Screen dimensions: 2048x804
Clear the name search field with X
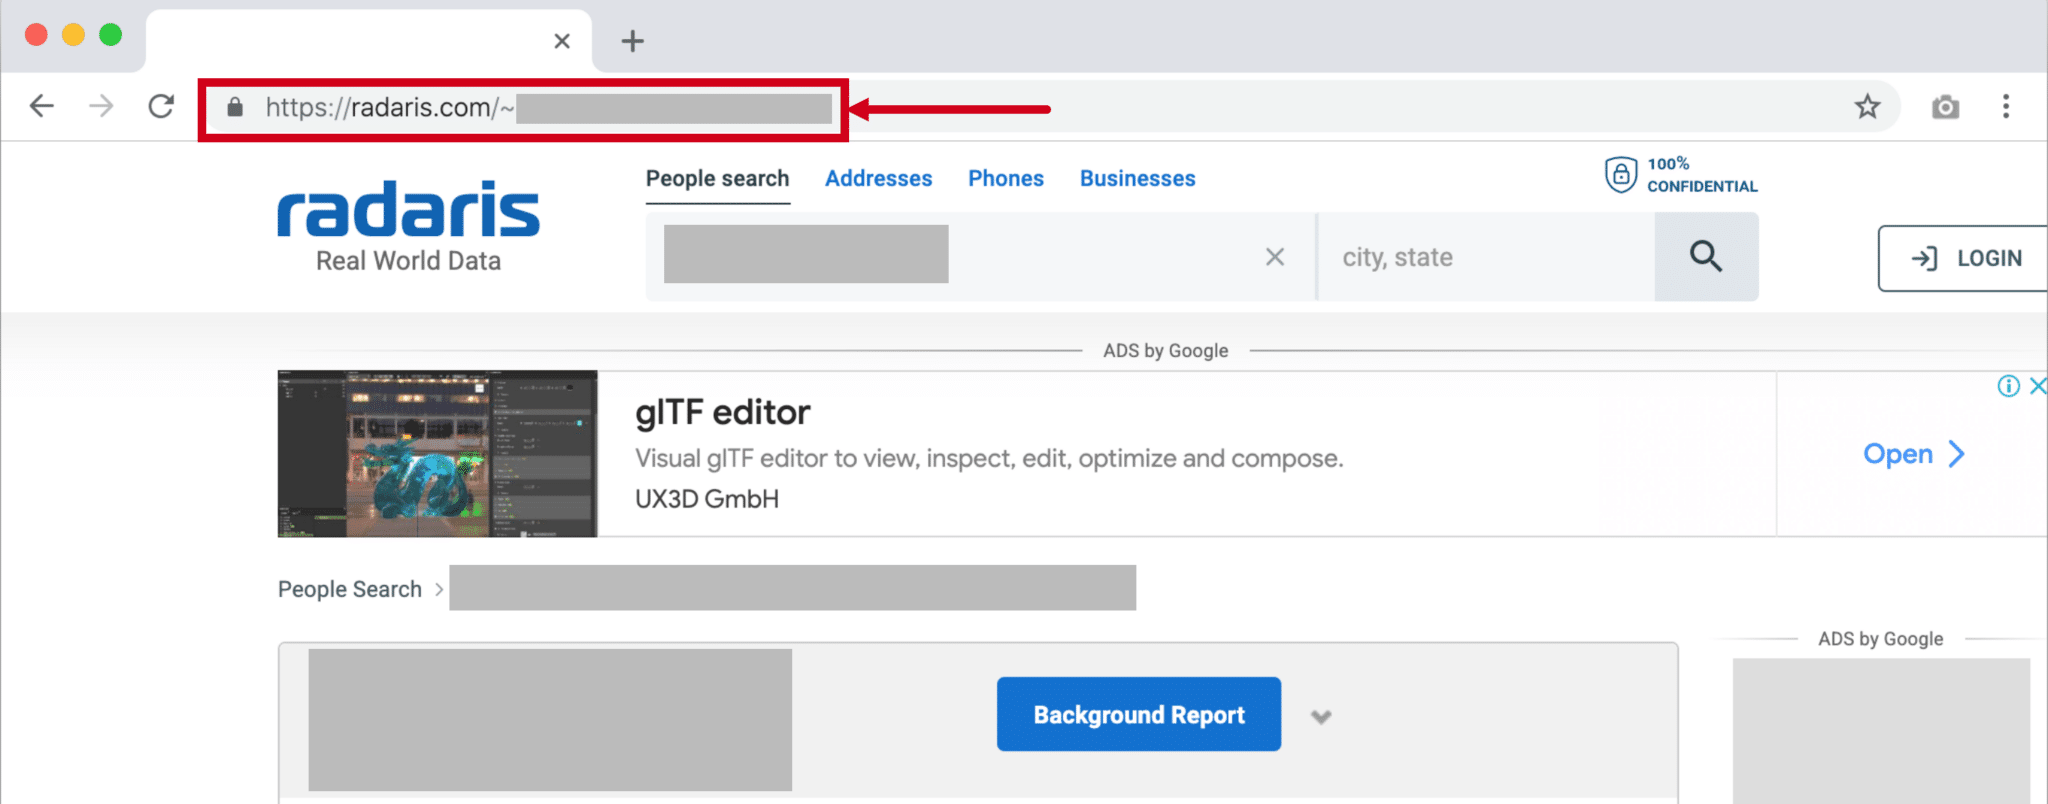[x=1275, y=257]
